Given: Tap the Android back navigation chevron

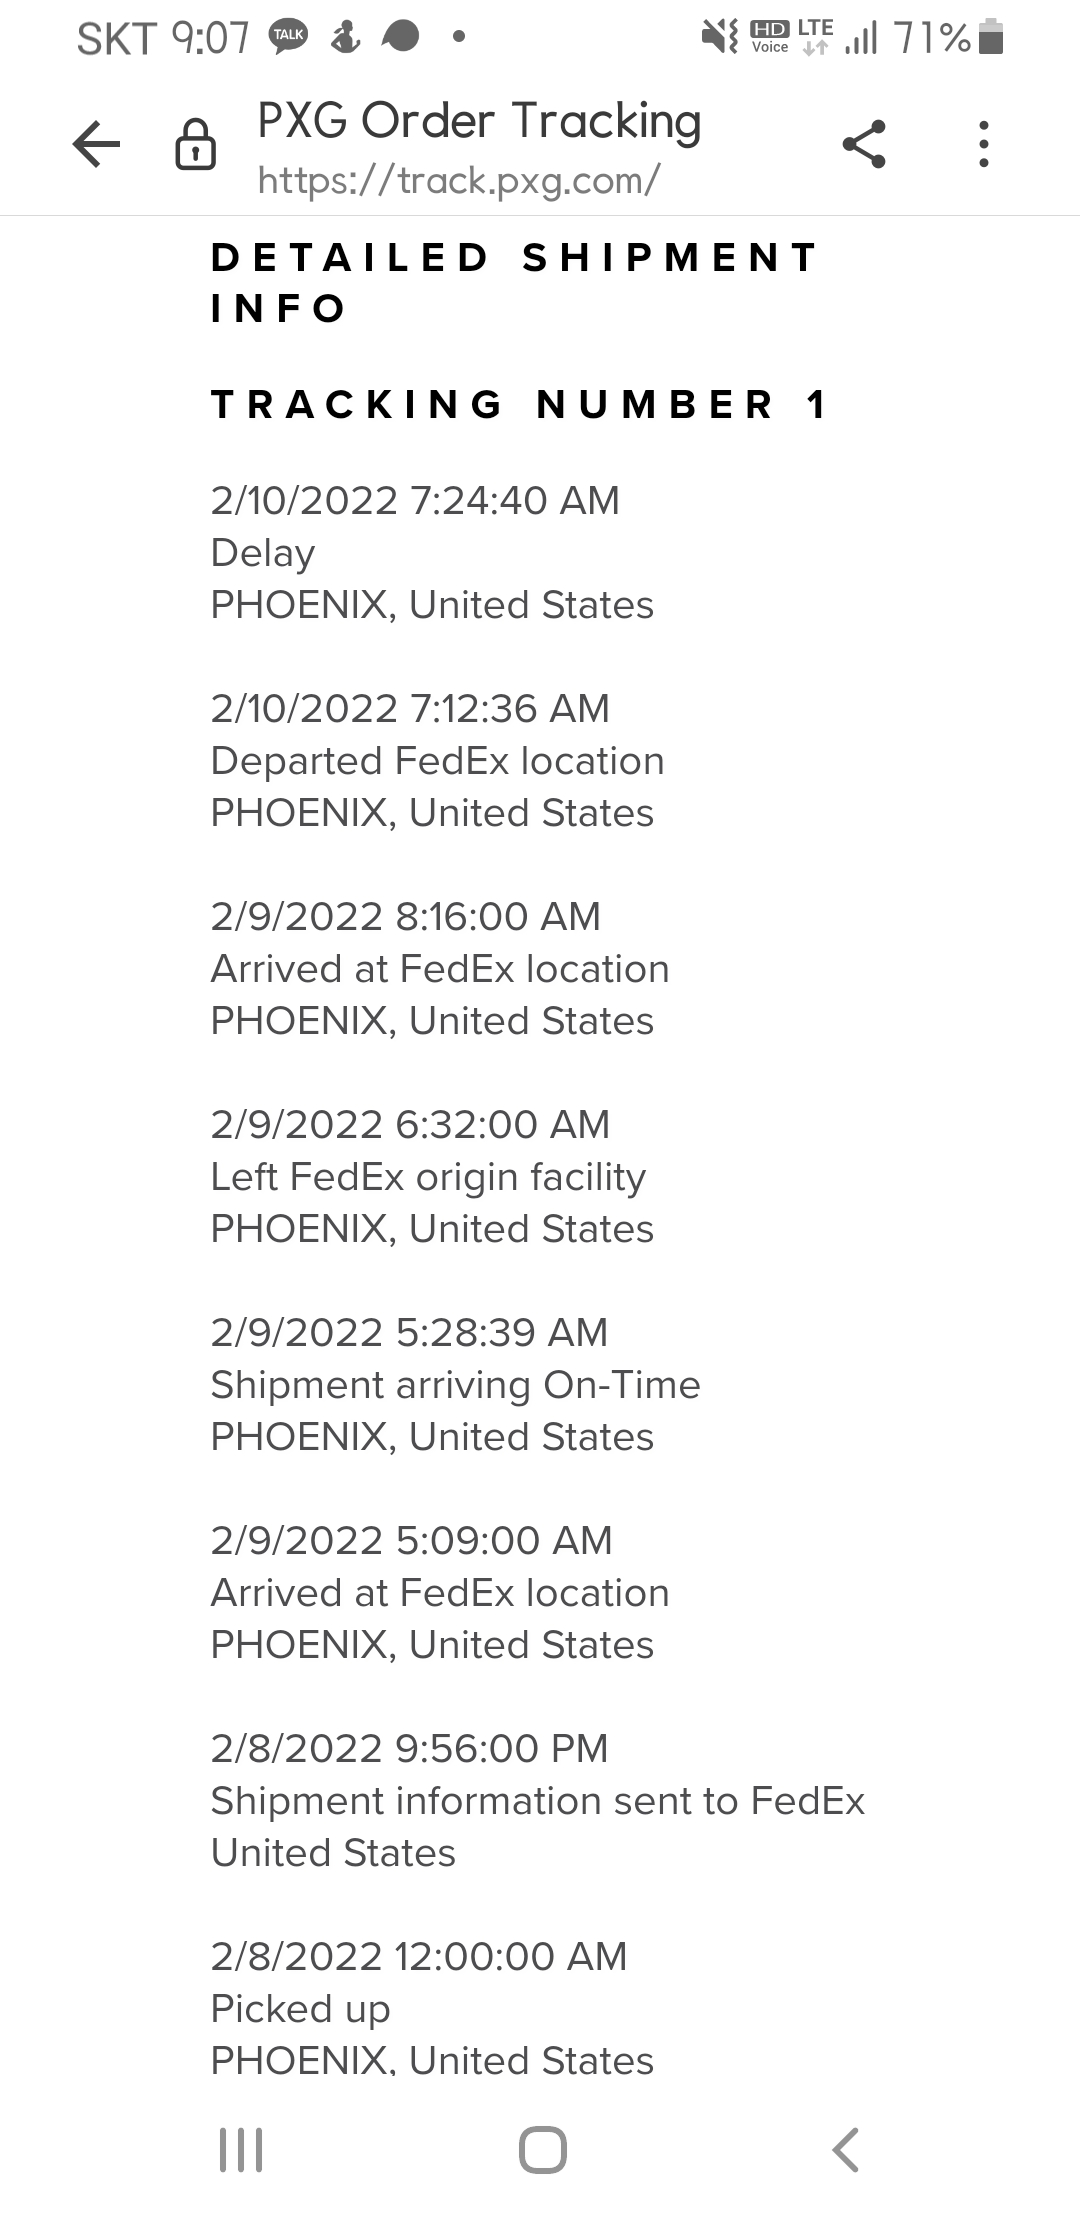Looking at the screenshot, I should (845, 2148).
